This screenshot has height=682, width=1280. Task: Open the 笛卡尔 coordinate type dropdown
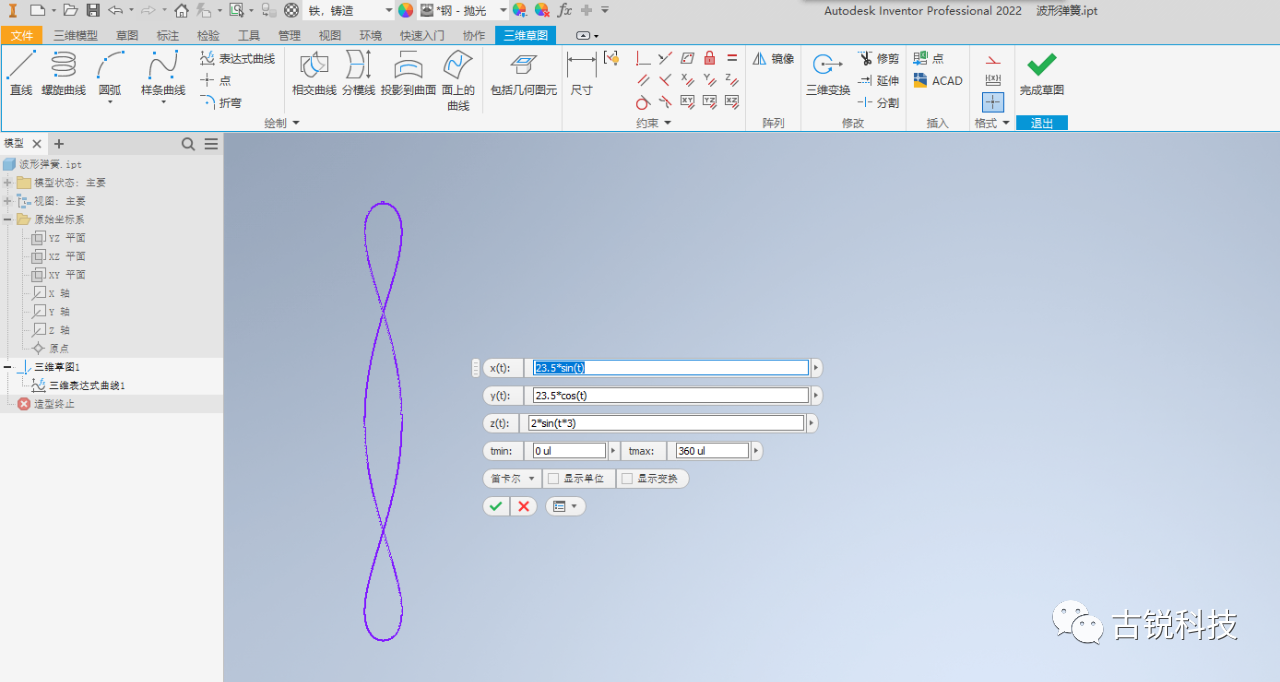tap(512, 479)
